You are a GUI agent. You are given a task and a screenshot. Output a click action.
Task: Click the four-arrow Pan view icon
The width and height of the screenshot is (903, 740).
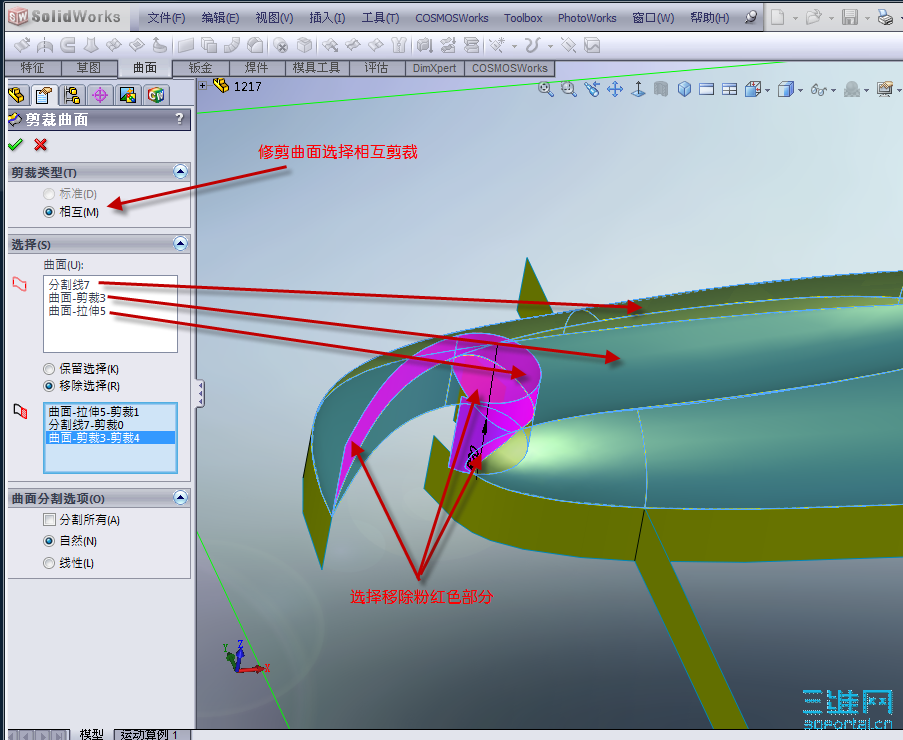[x=615, y=89]
